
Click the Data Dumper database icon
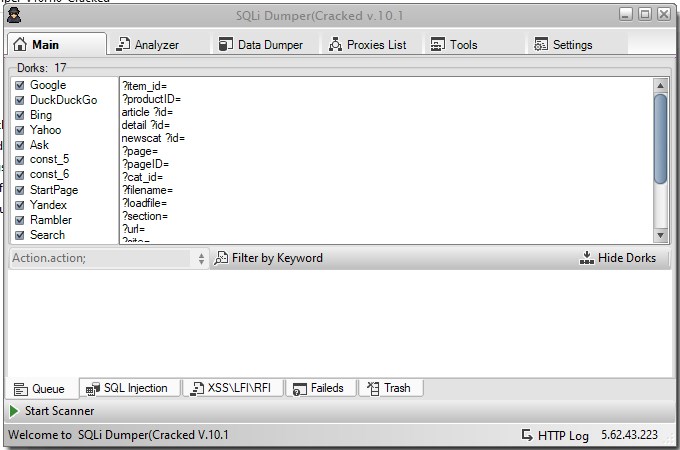(x=226, y=44)
